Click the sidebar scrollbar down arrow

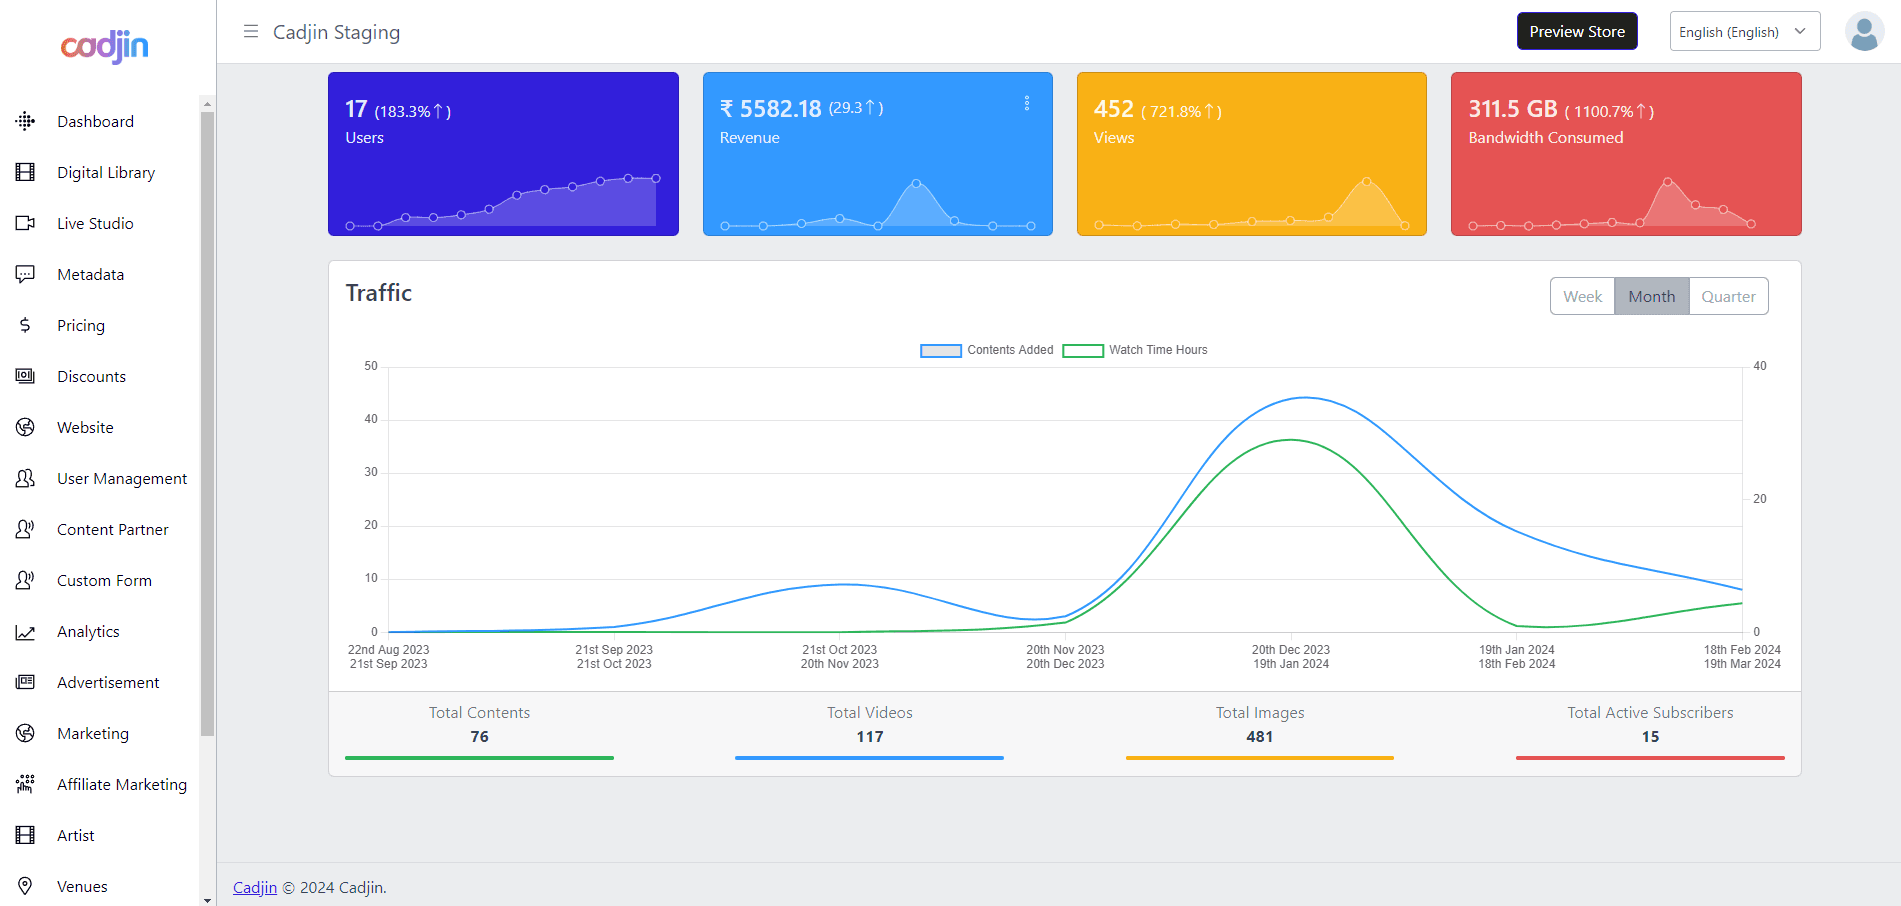pyautogui.click(x=207, y=900)
